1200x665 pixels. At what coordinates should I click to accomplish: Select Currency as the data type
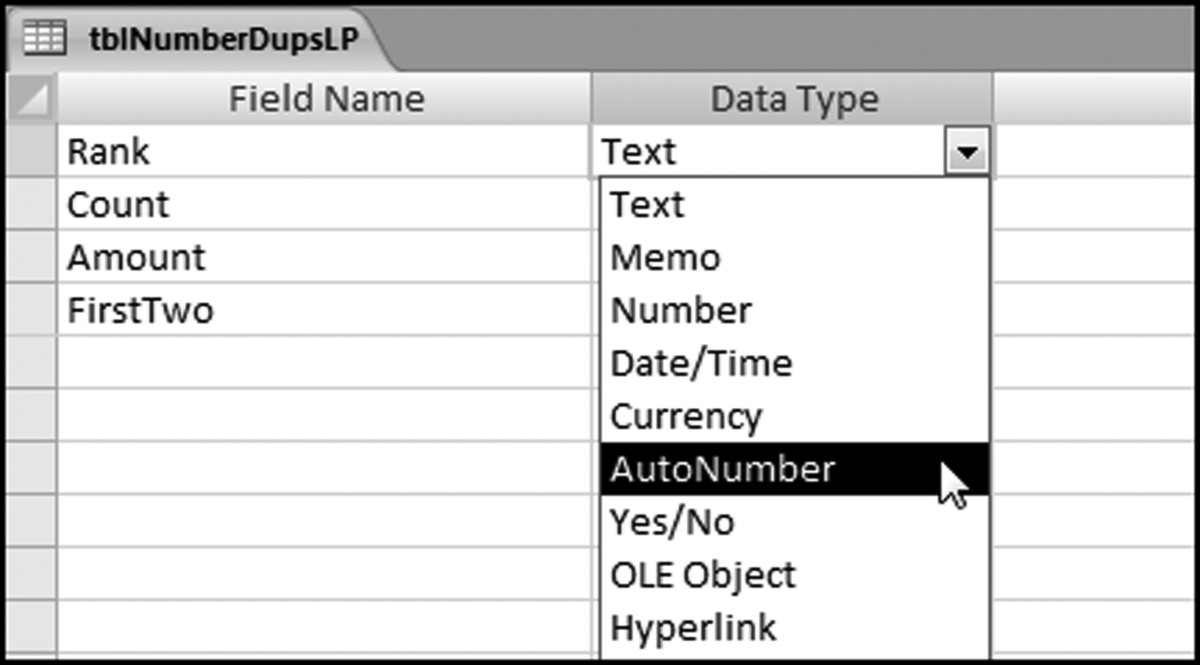tap(686, 416)
